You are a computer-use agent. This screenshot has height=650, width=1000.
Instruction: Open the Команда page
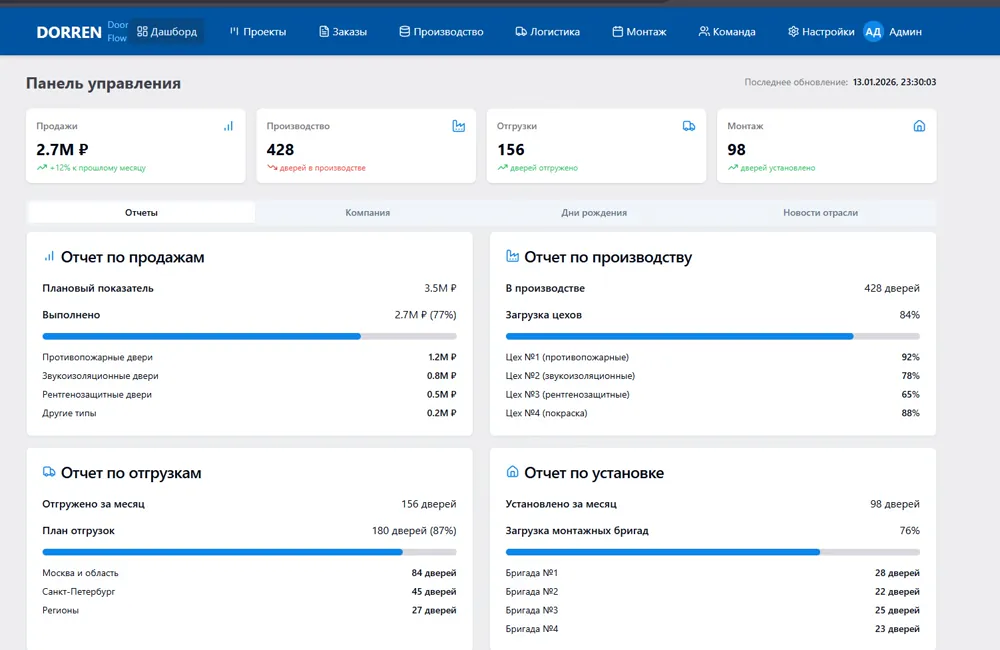pyautogui.click(x=727, y=31)
